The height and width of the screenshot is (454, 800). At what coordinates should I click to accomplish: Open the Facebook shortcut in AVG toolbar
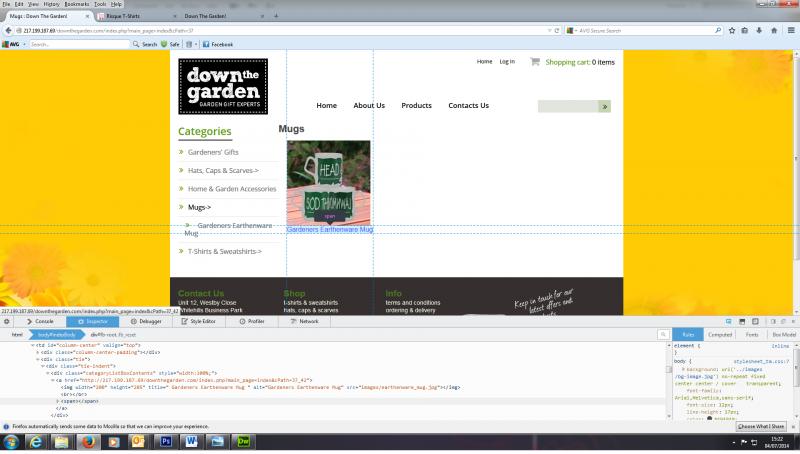218,44
